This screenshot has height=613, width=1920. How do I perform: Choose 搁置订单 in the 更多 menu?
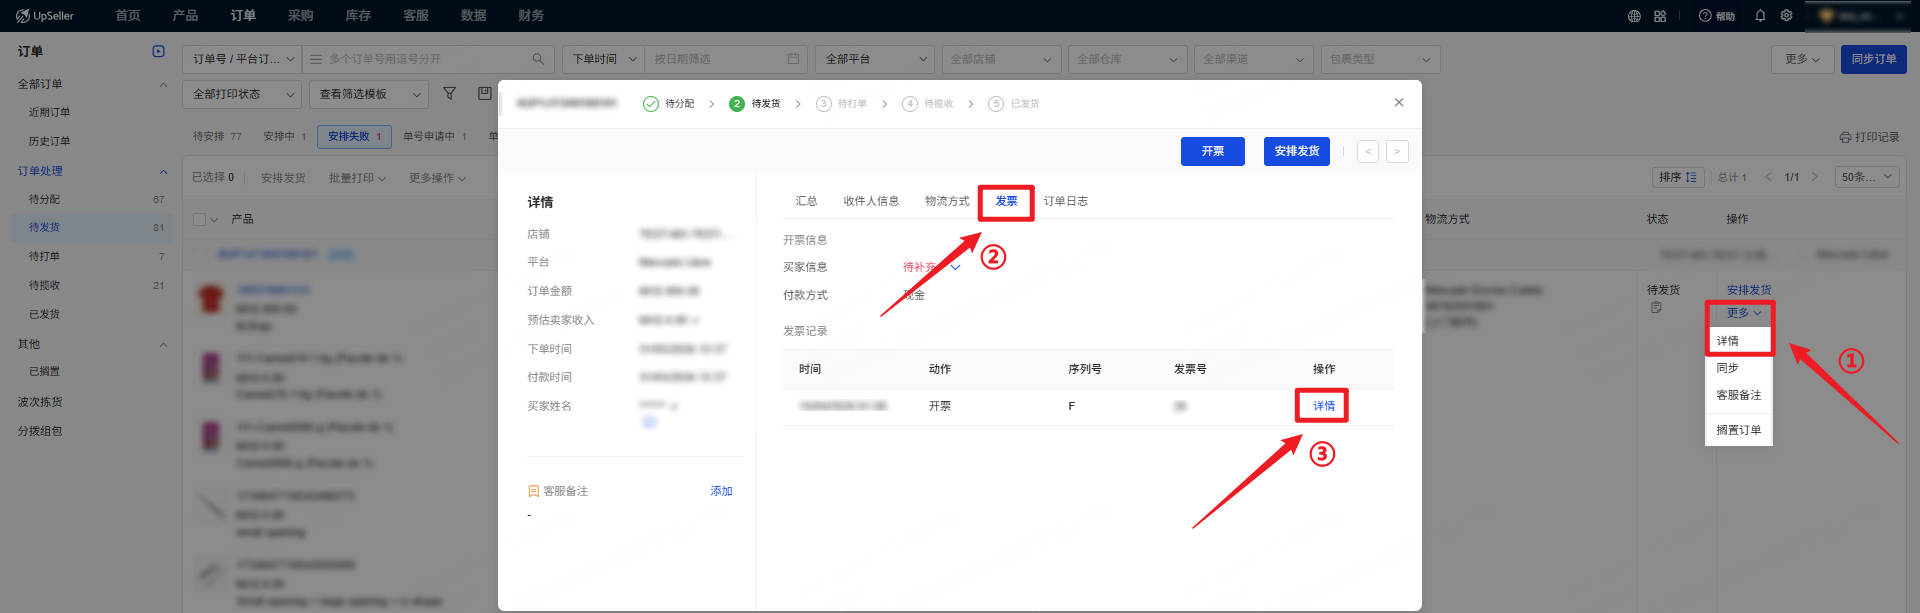pyautogui.click(x=1739, y=430)
